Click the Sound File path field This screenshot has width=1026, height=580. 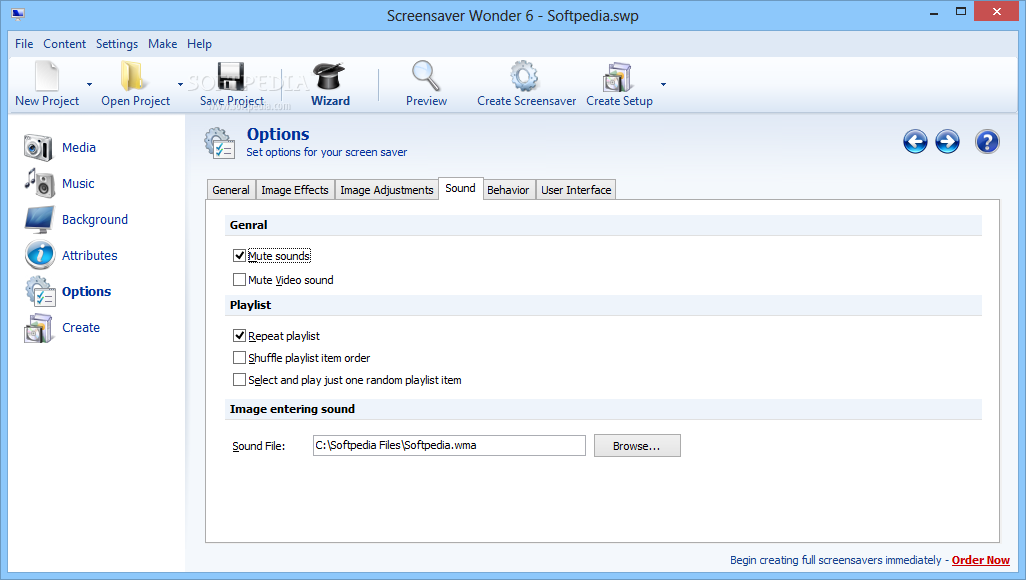pos(449,445)
